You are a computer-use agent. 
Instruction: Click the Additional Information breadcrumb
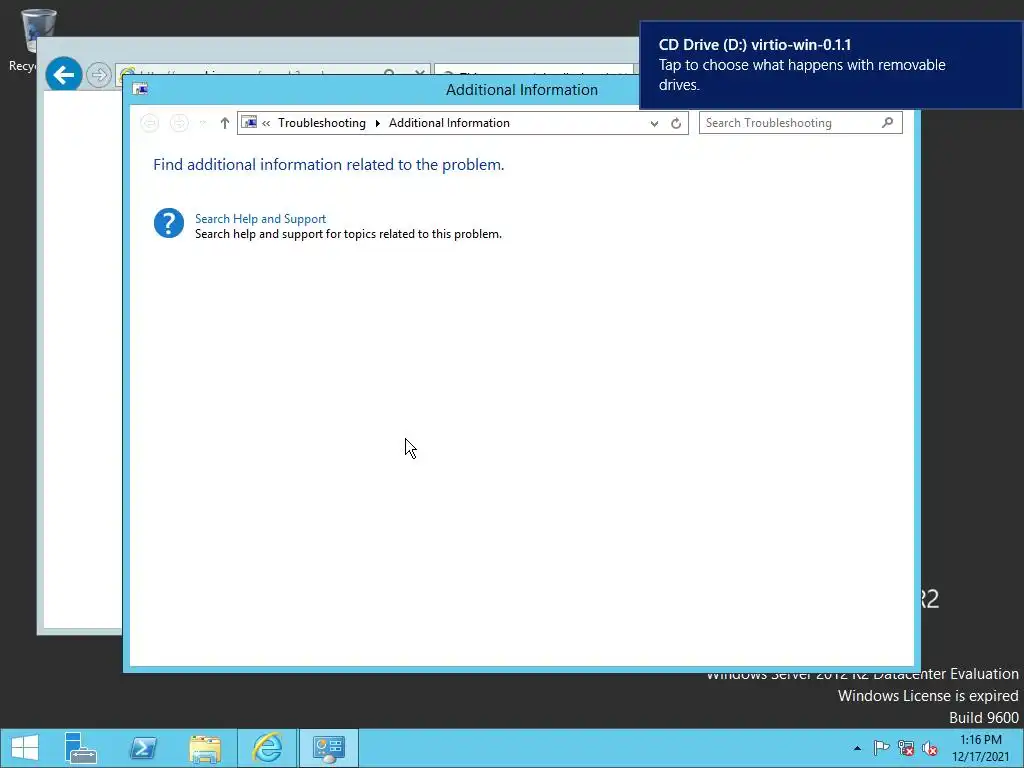click(449, 123)
